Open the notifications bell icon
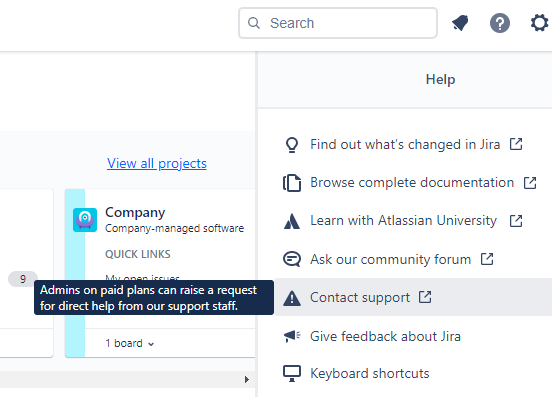Image resolution: width=552 pixels, height=397 pixels. pyautogui.click(x=460, y=23)
